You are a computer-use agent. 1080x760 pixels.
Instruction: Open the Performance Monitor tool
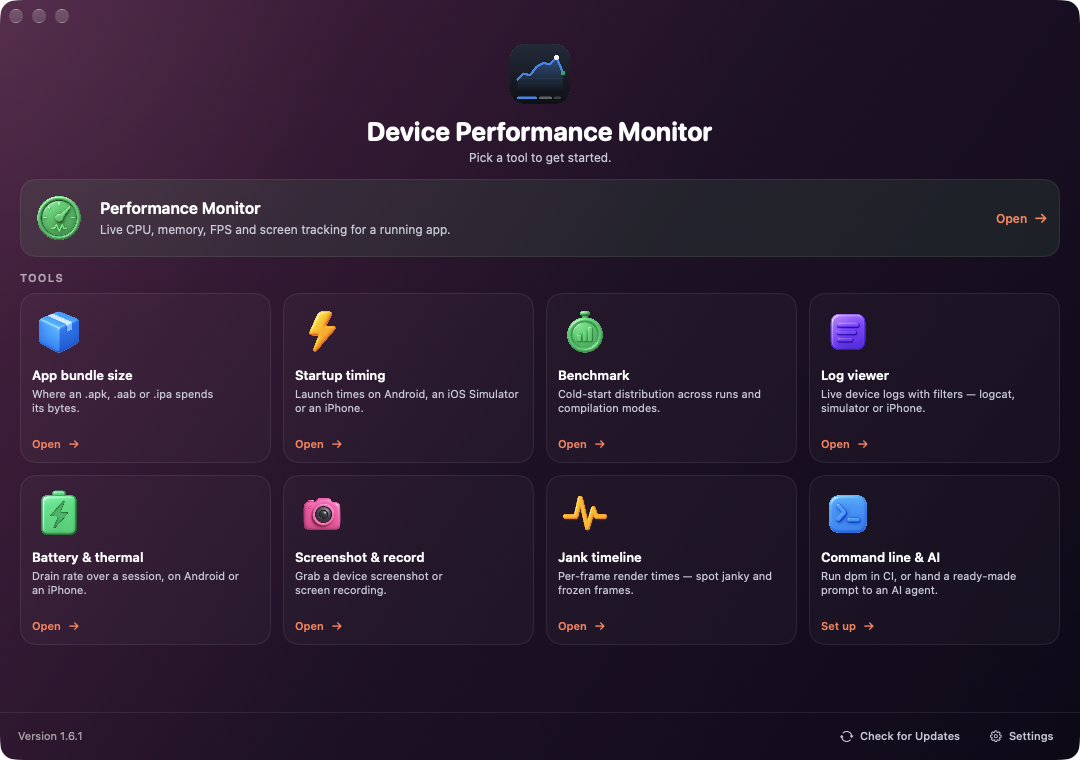[x=1021, y=218]
